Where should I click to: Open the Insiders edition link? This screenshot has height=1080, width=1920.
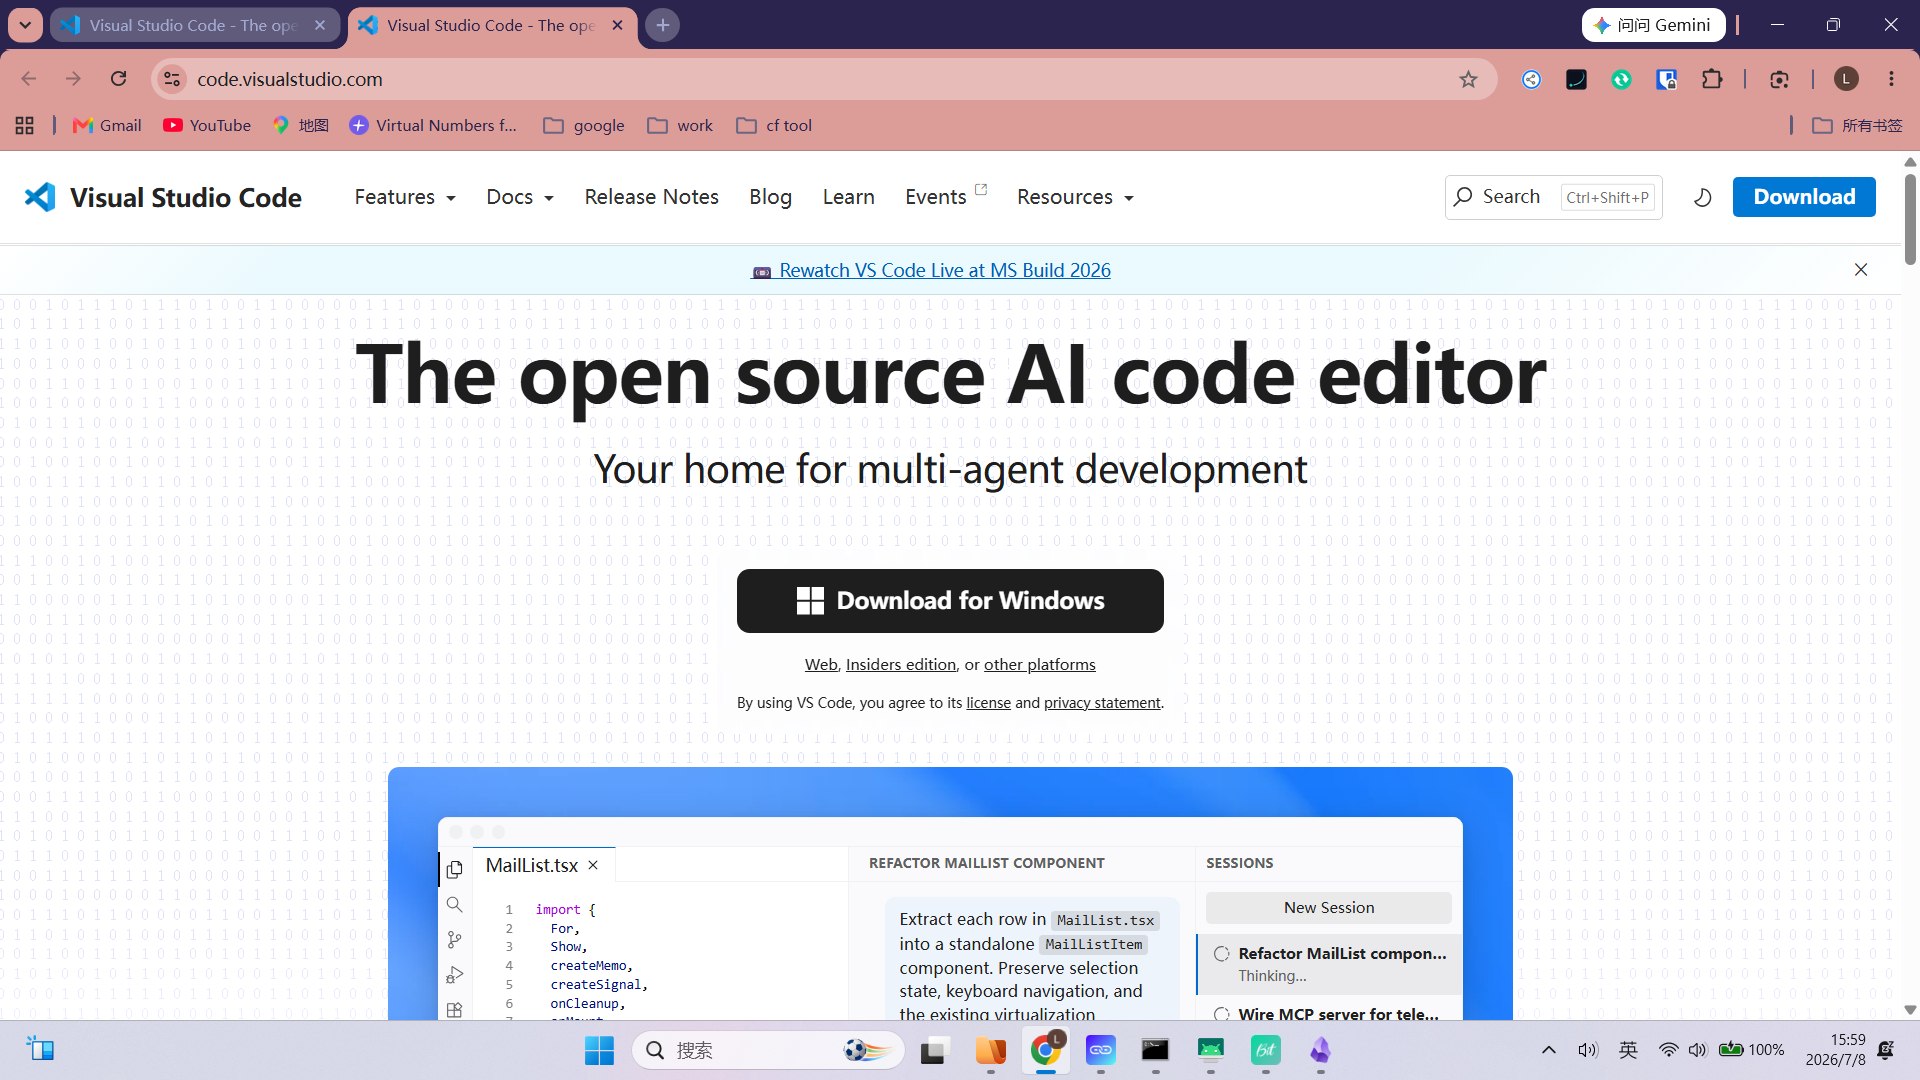click(901, 665)
